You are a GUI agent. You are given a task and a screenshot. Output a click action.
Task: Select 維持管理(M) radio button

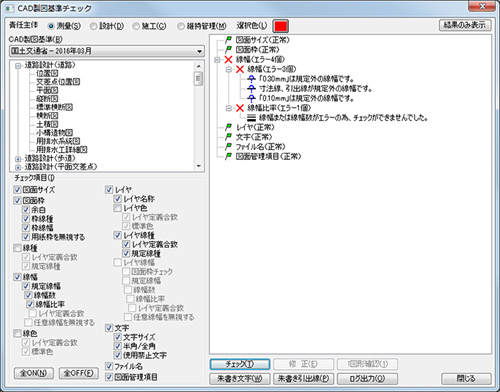pos(181,26)
